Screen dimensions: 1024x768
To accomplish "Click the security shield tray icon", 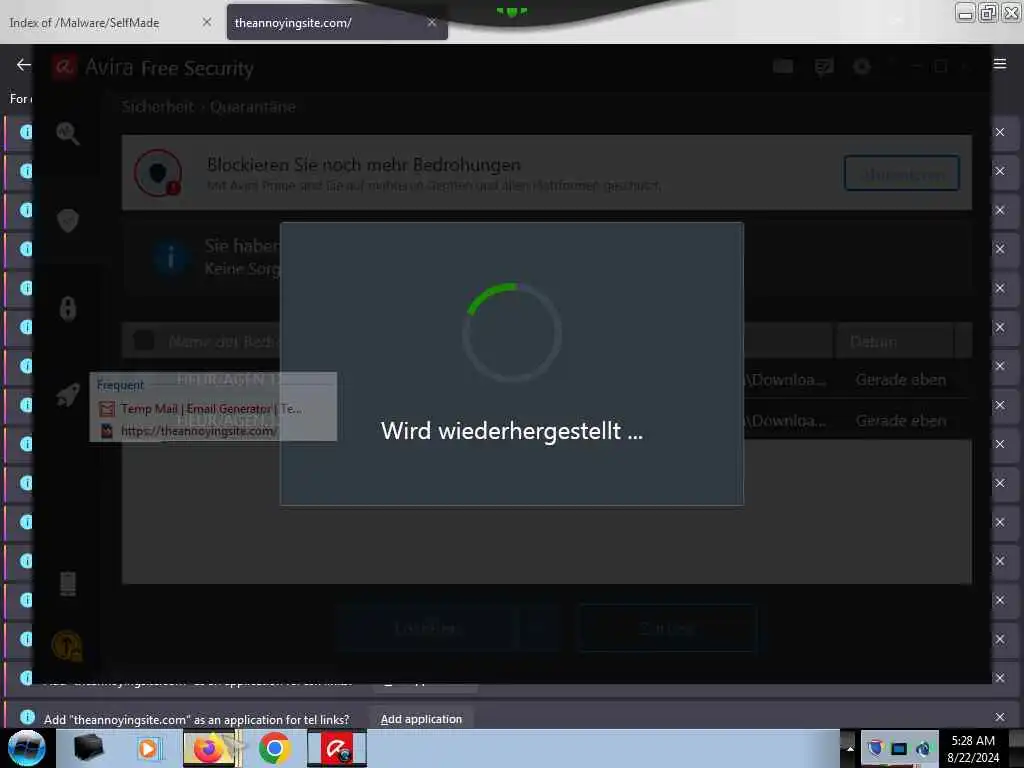I will (x=875, y=748).
